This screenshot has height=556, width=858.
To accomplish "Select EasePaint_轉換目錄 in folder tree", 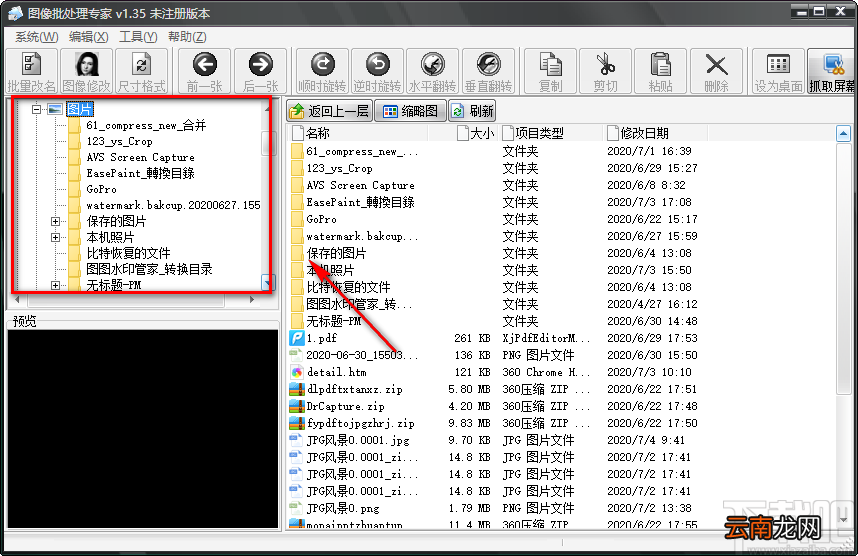I will [x=140, y=173].
